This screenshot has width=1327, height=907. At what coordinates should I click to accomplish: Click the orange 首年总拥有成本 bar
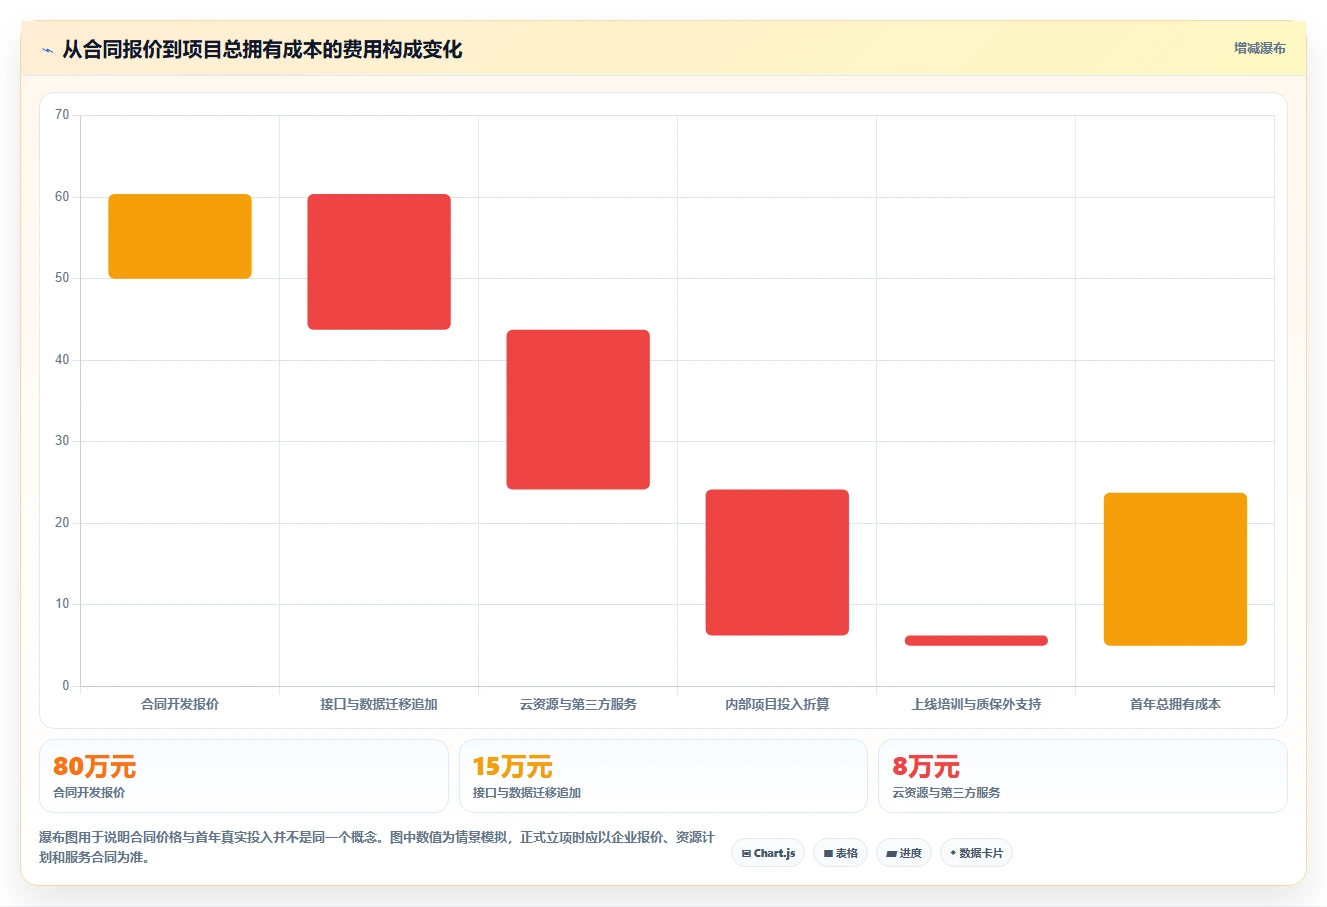[1175, 569]
